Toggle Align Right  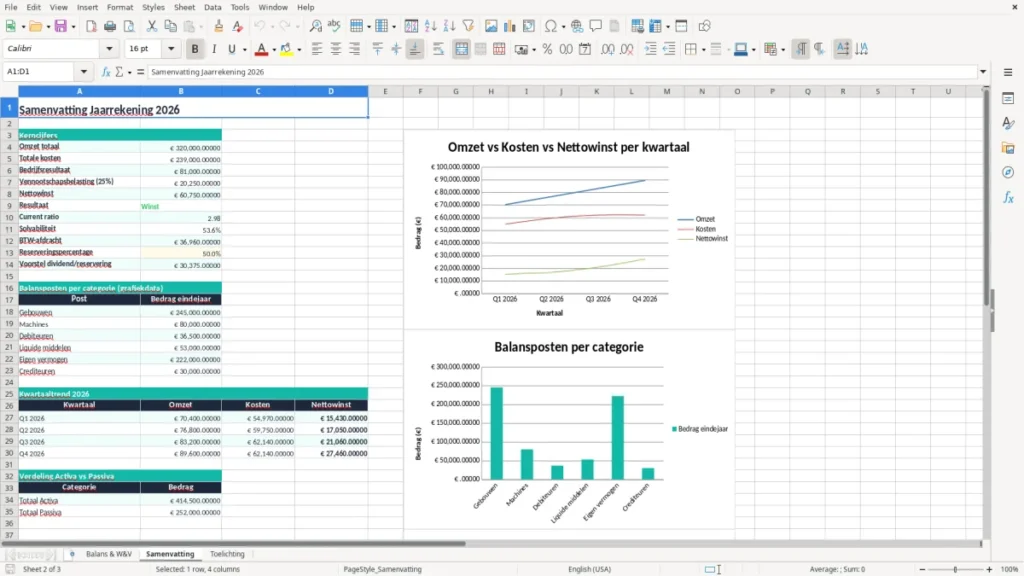[355, 49]
